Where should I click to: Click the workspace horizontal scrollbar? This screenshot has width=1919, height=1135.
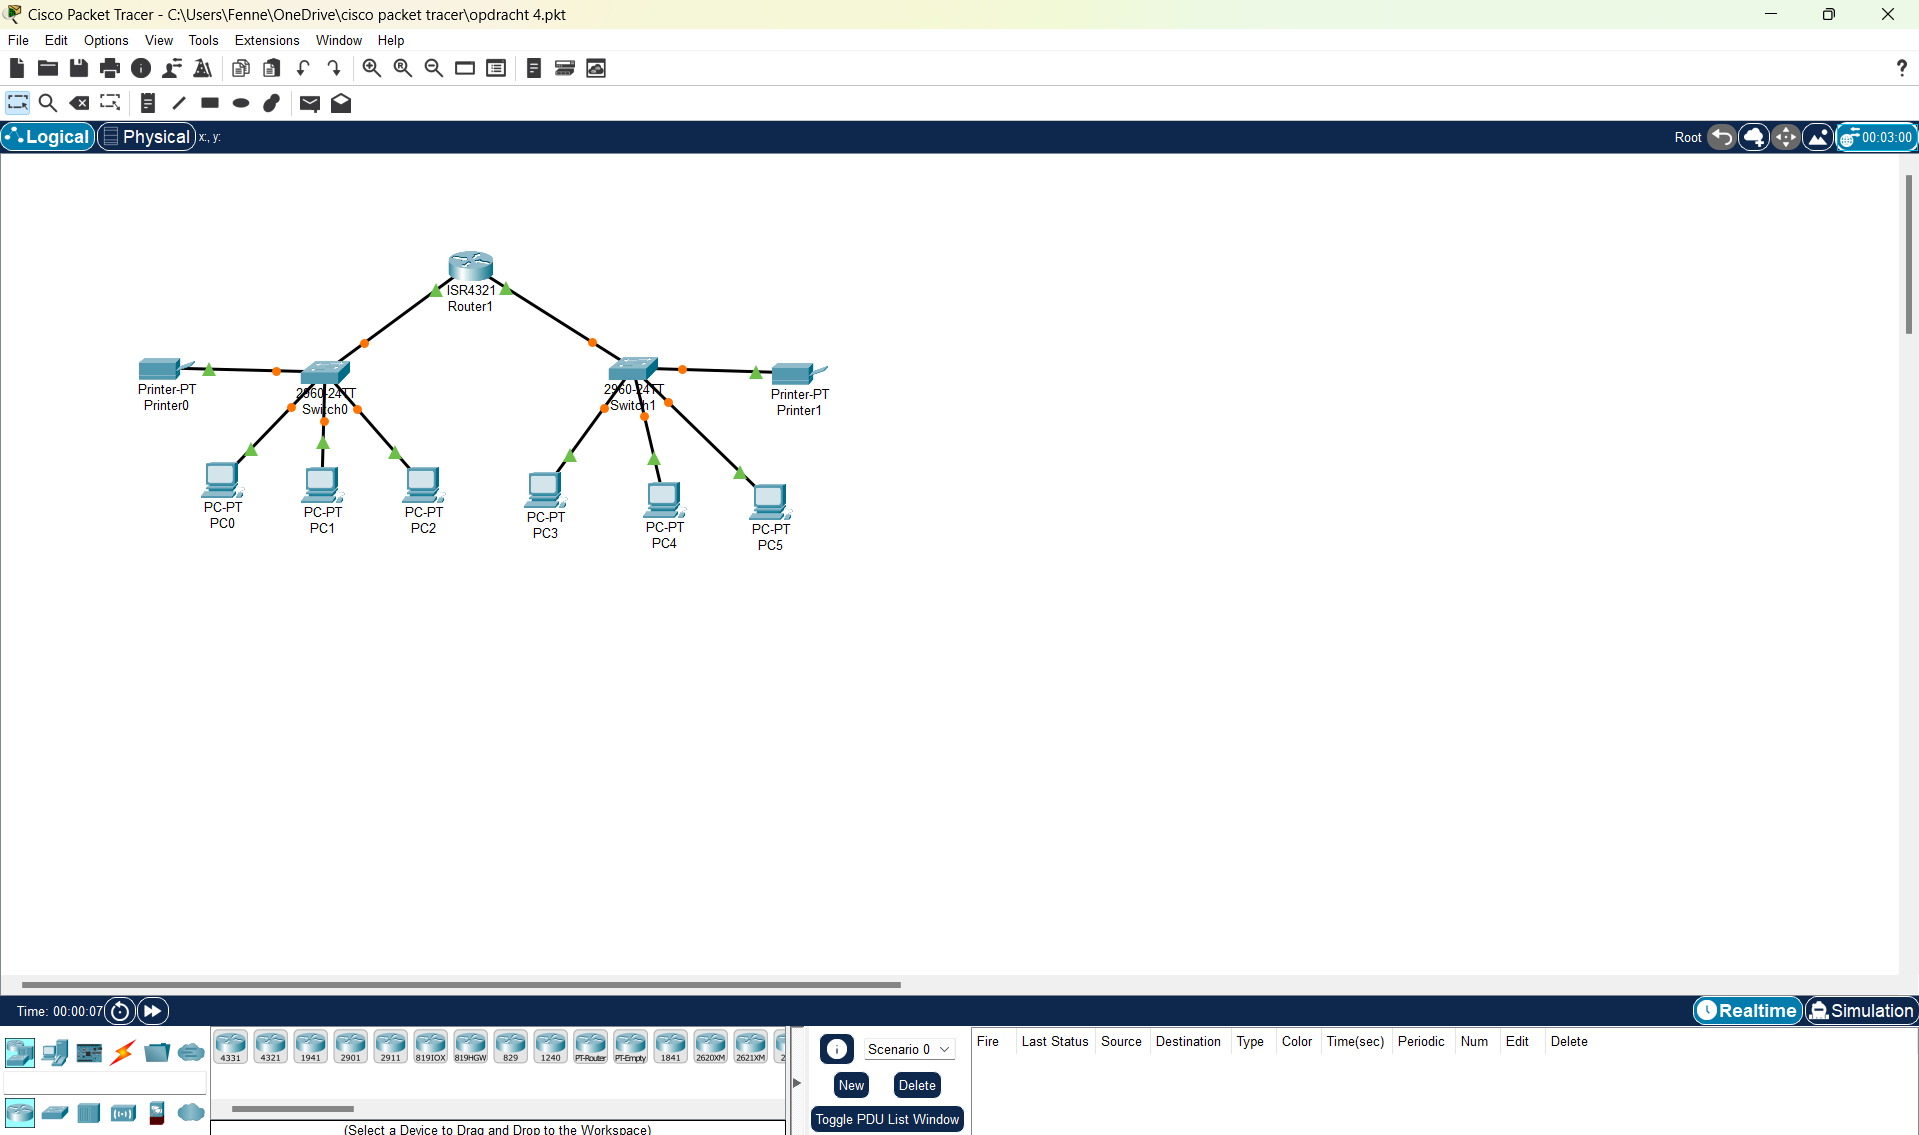pyautogui.click(x=460, y=985)
